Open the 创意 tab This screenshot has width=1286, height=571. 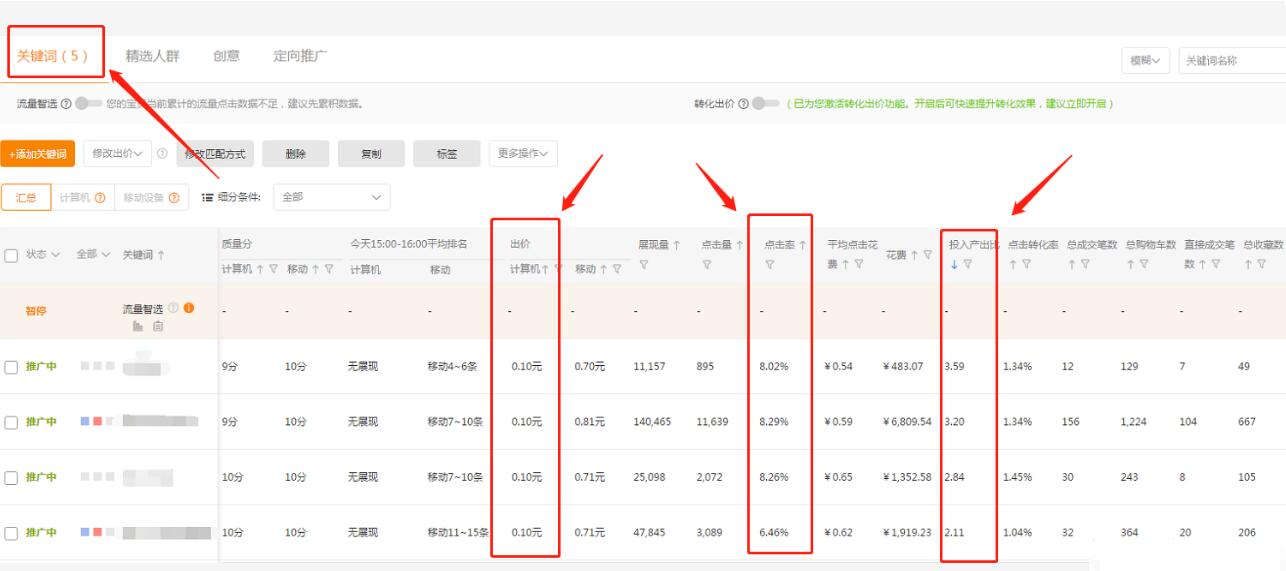click(226, 56)
